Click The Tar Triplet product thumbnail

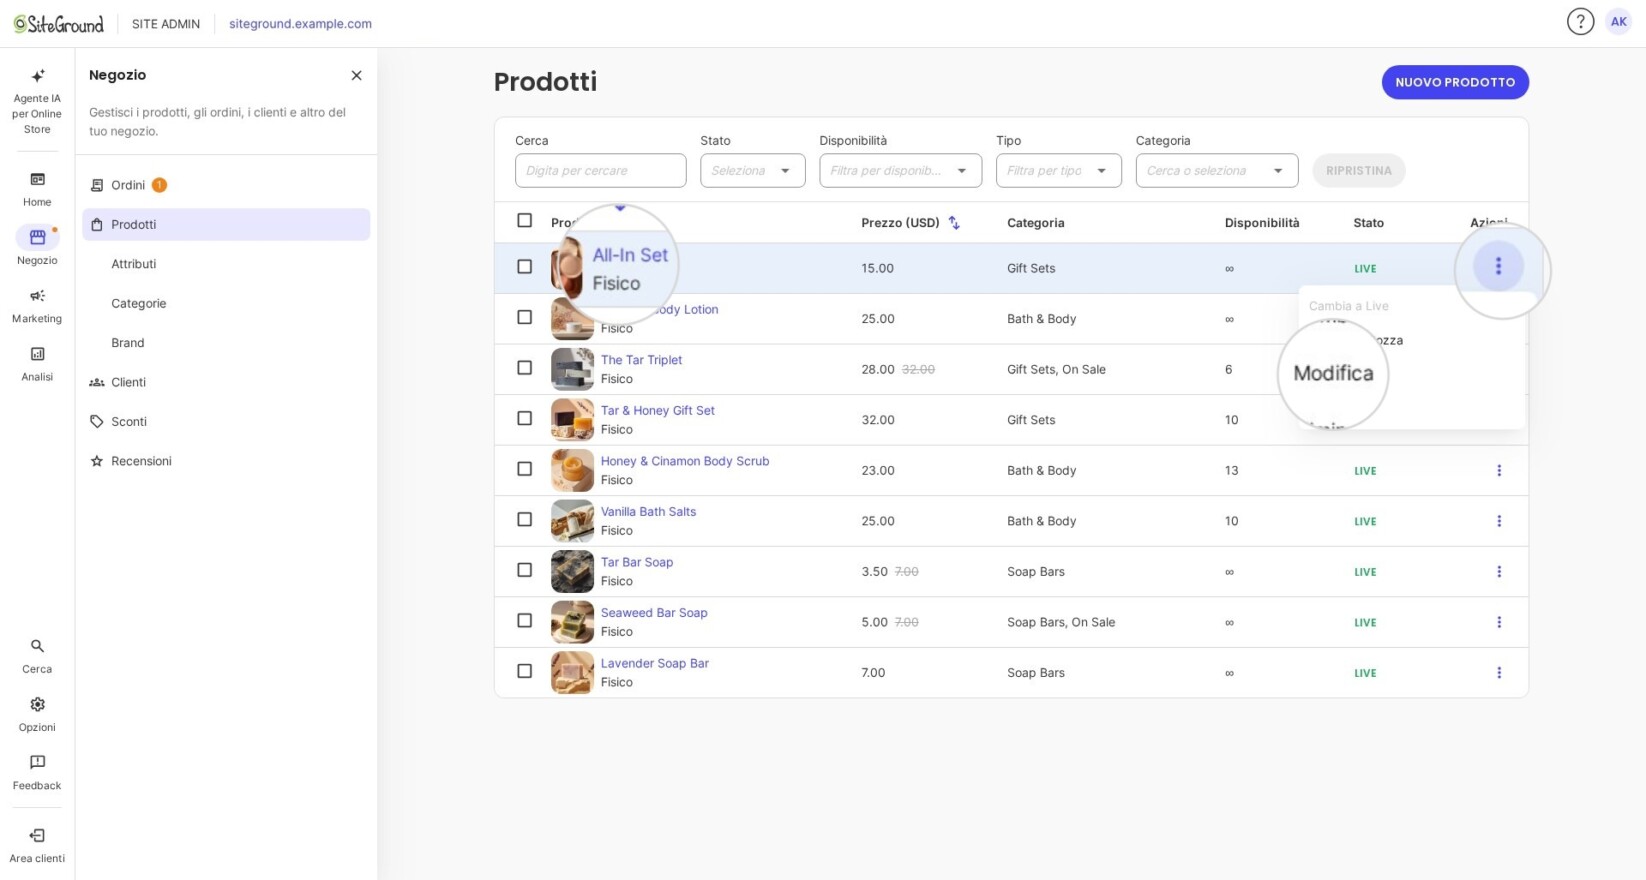coord(572,369)
